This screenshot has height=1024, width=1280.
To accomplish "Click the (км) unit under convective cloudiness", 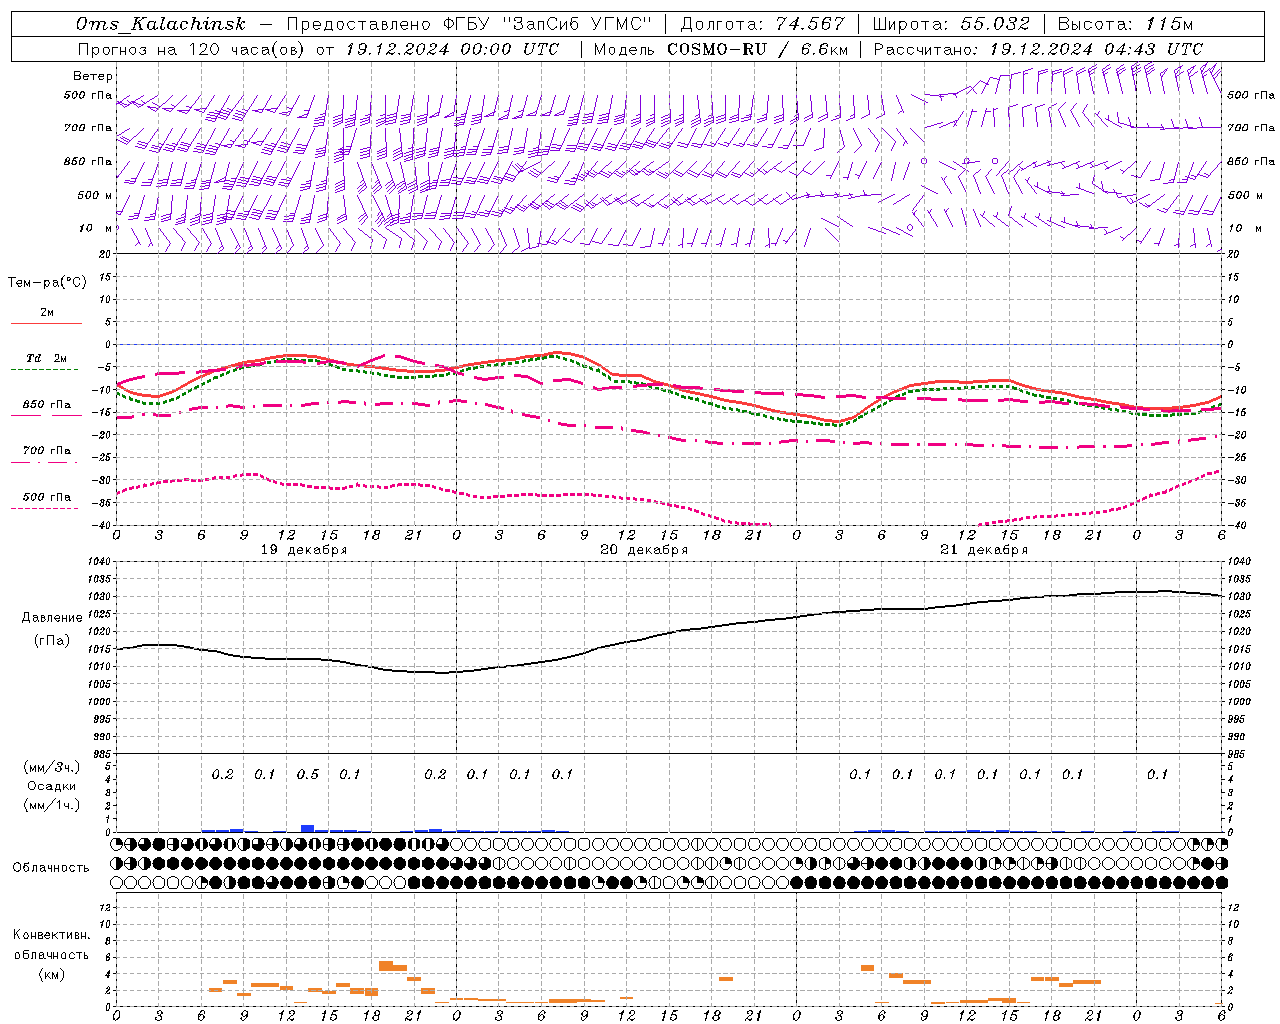I will [x=52, y=974].
